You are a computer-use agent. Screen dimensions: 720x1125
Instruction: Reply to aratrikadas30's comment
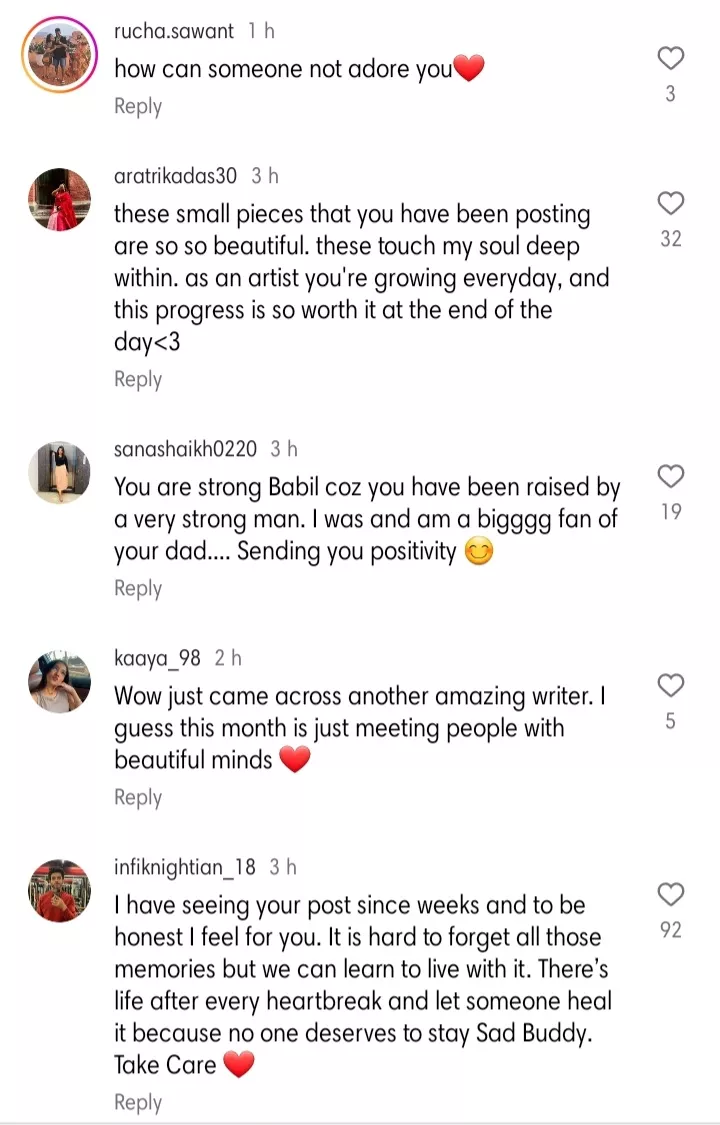(138, 379)
